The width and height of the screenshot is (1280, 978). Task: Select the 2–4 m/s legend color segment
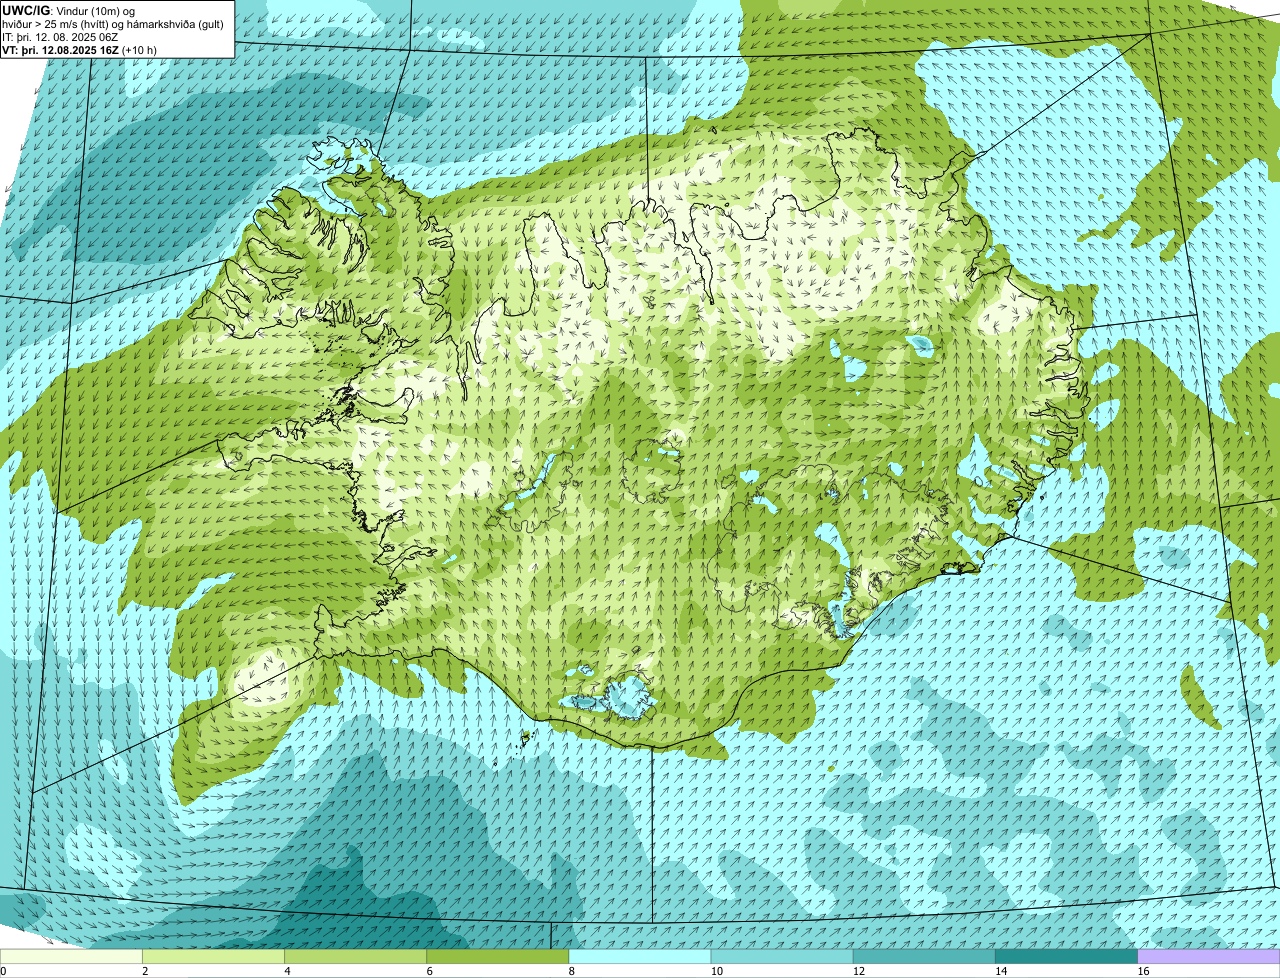[213, 956]
